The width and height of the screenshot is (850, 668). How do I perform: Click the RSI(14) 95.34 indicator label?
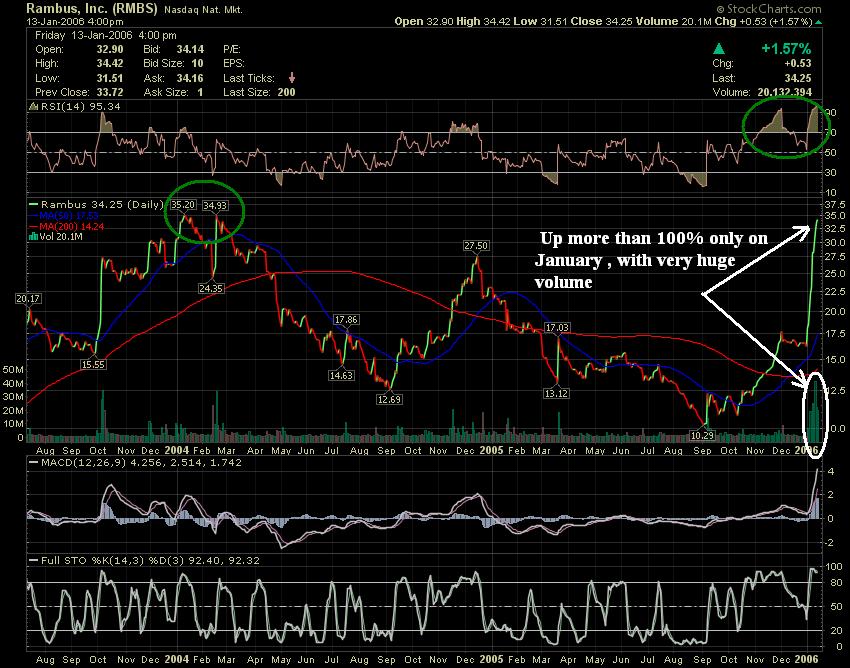click(75, 106)
